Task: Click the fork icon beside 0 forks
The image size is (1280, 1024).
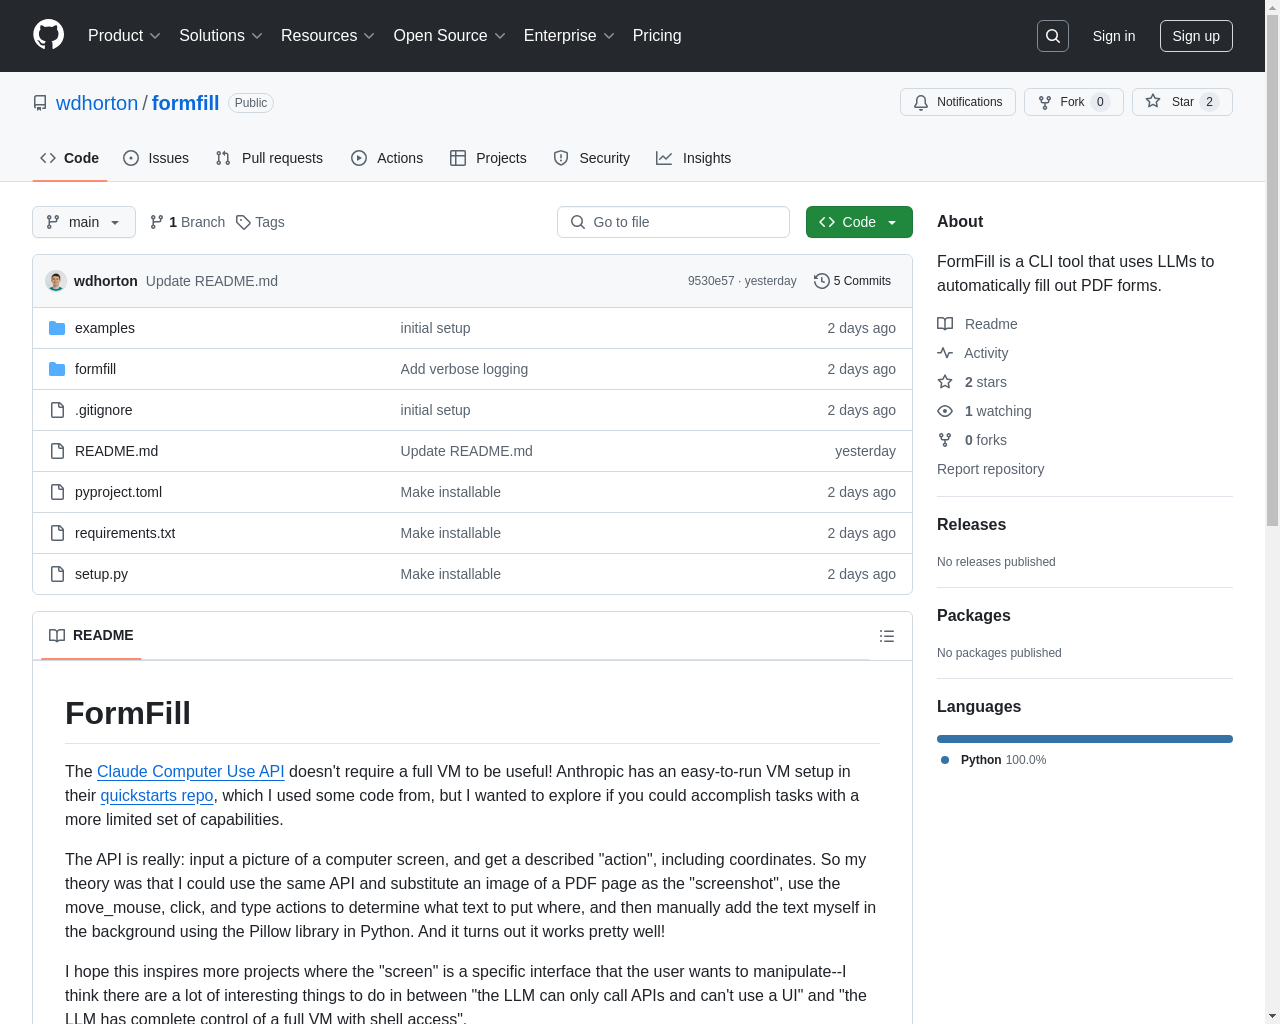Action: pyautogui.click(x=945, y=440)
